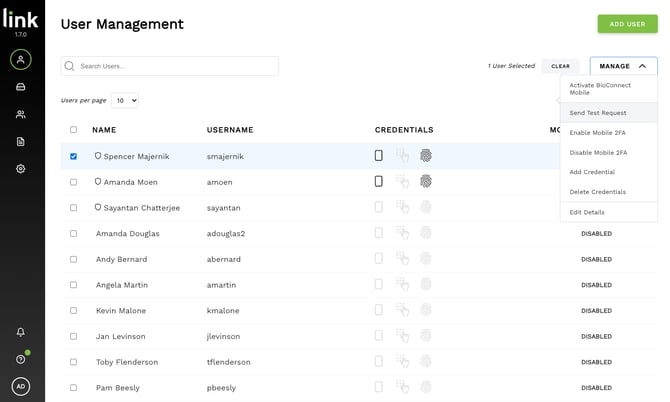Click Spencer Majernik's fingerprint credential icon
This screenshot has height=402, width=670.
(425, 156)
